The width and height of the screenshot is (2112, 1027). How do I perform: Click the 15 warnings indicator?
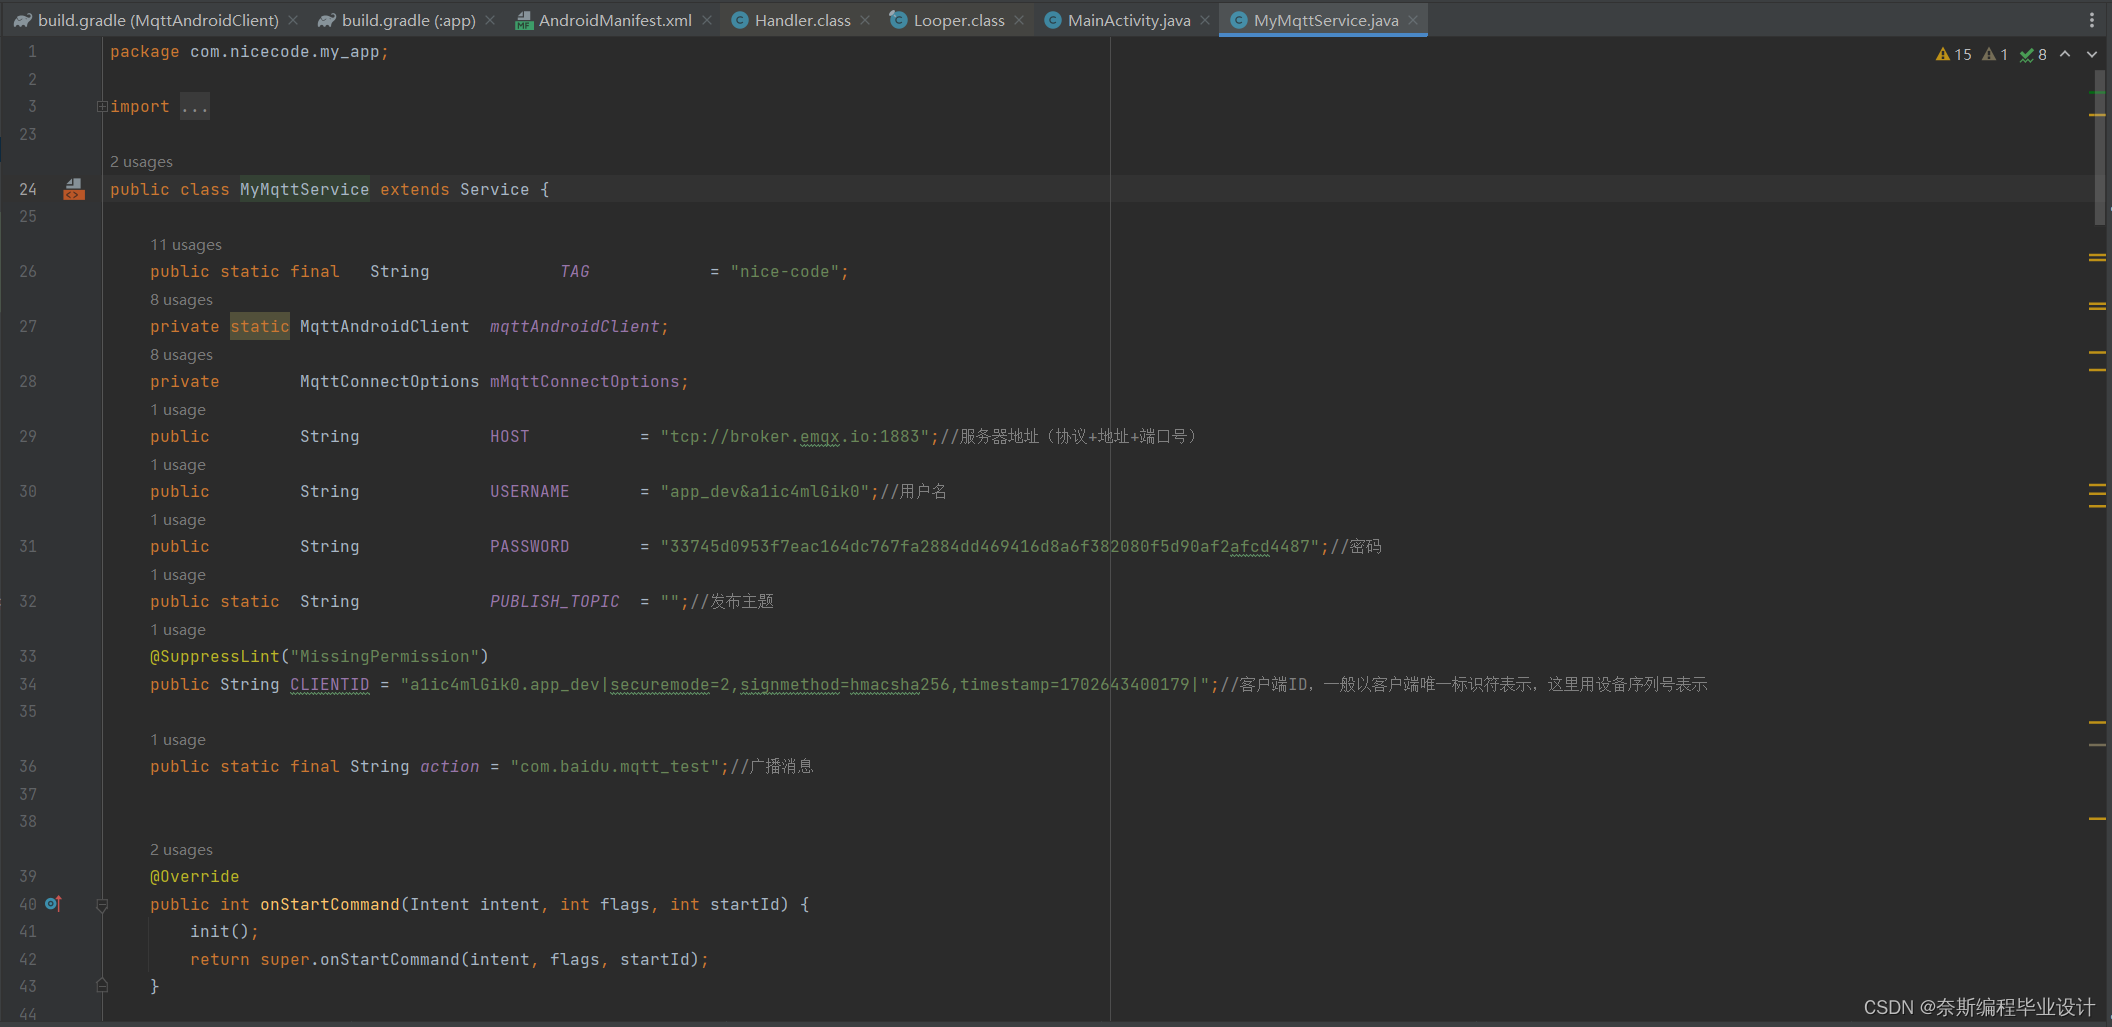(1954, 55)
